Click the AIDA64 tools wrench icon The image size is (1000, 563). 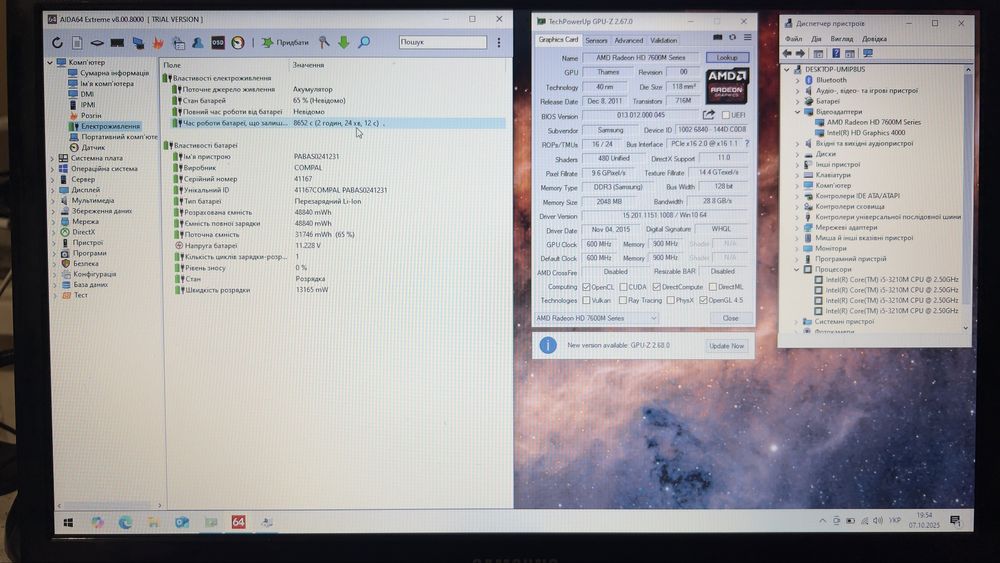pyautogui.click(x=324, y=43)
